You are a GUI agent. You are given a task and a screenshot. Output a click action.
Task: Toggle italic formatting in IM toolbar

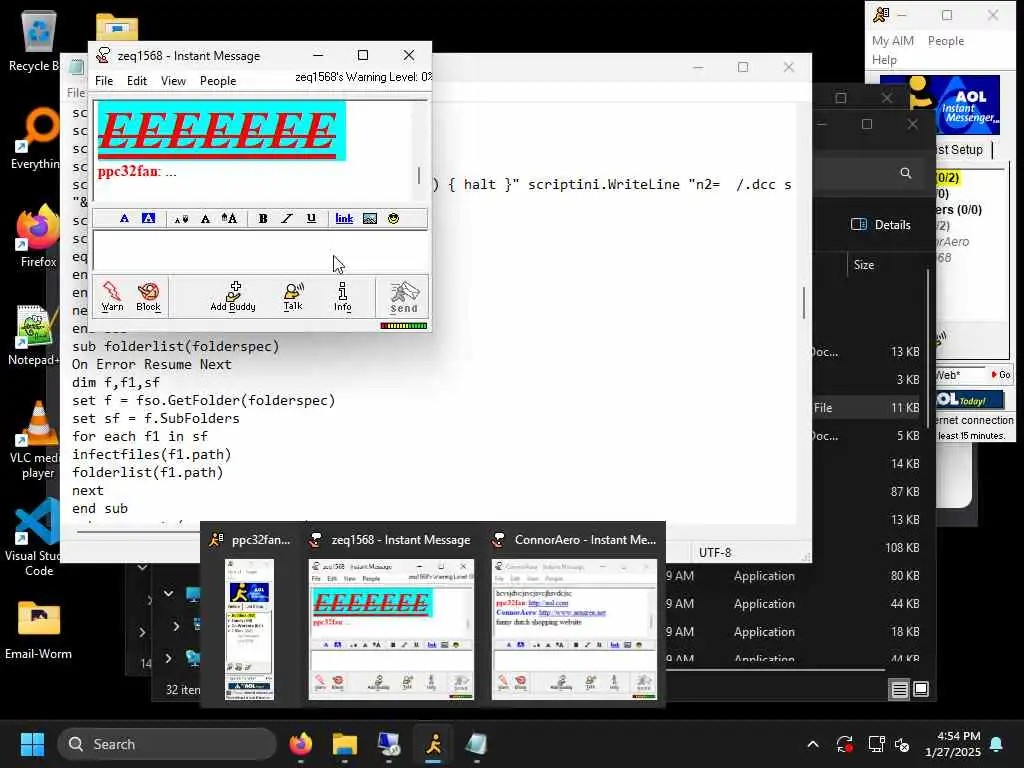point(287,219)
